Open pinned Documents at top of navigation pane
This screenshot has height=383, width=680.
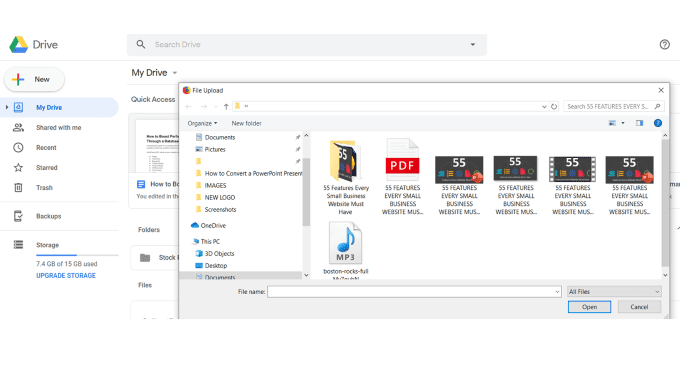(x=219, y=137)
